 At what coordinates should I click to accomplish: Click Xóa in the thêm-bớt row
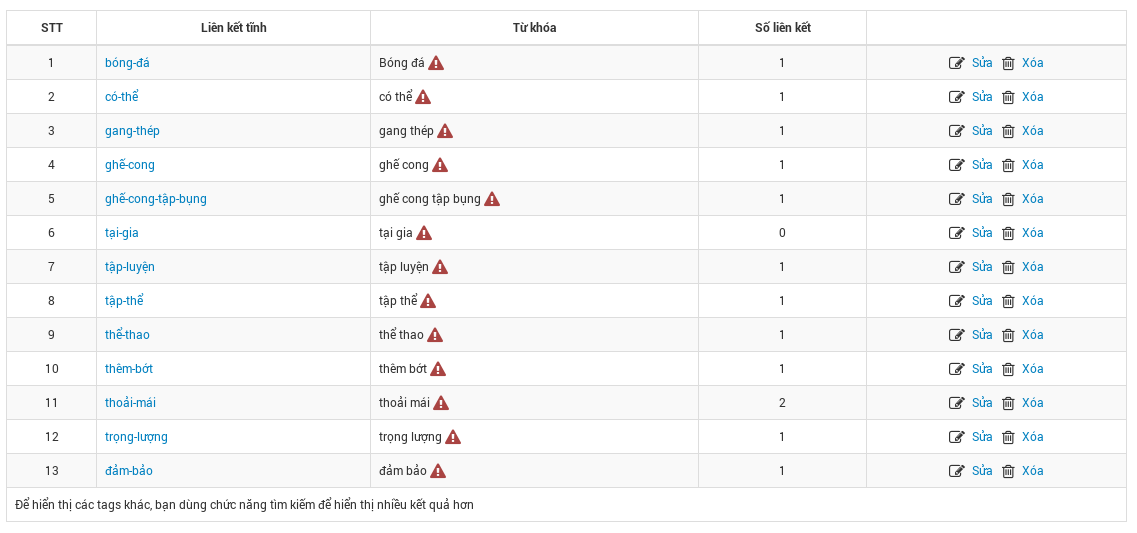click(1033, 369)
